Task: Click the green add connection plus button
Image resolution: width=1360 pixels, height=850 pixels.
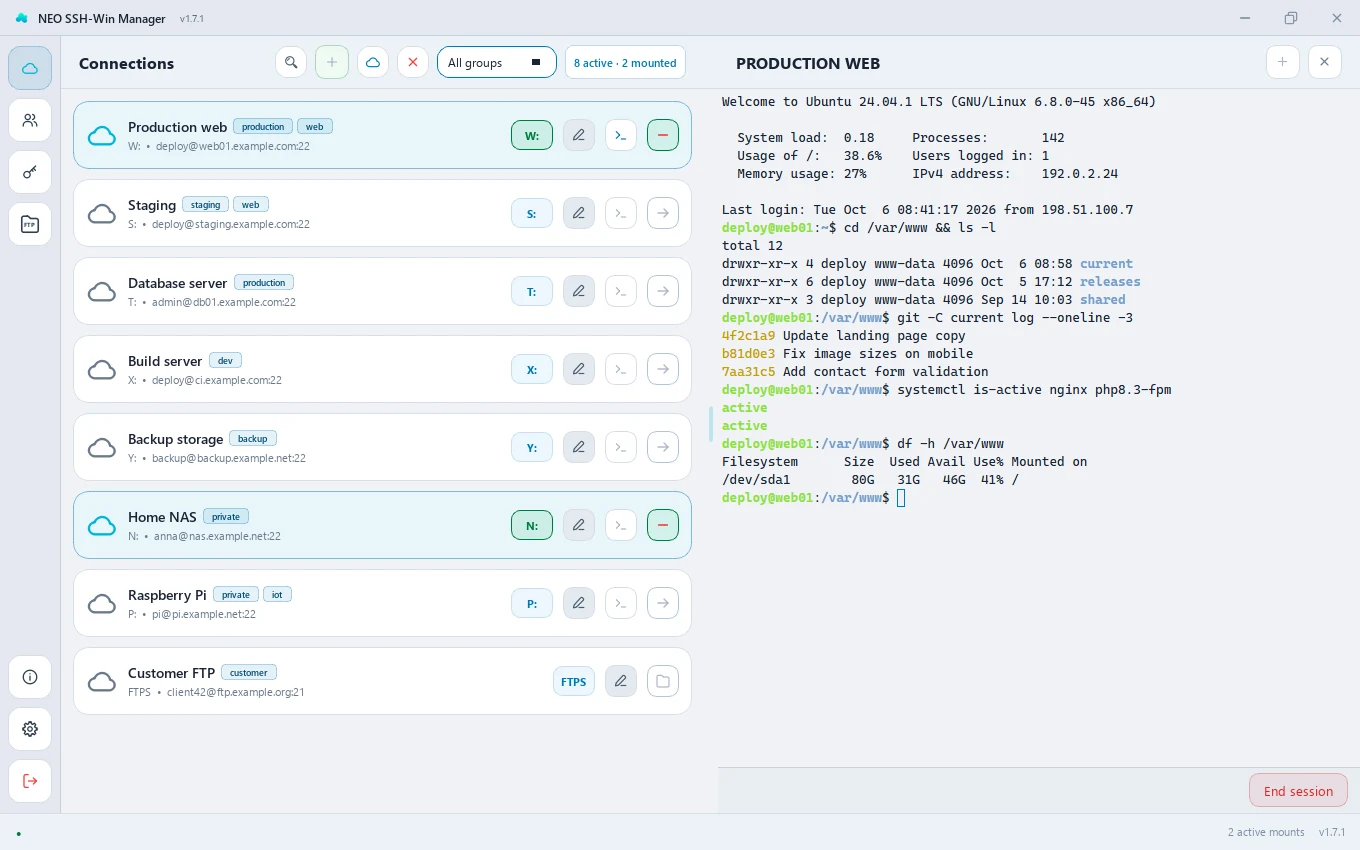Action: click(332, 62)
